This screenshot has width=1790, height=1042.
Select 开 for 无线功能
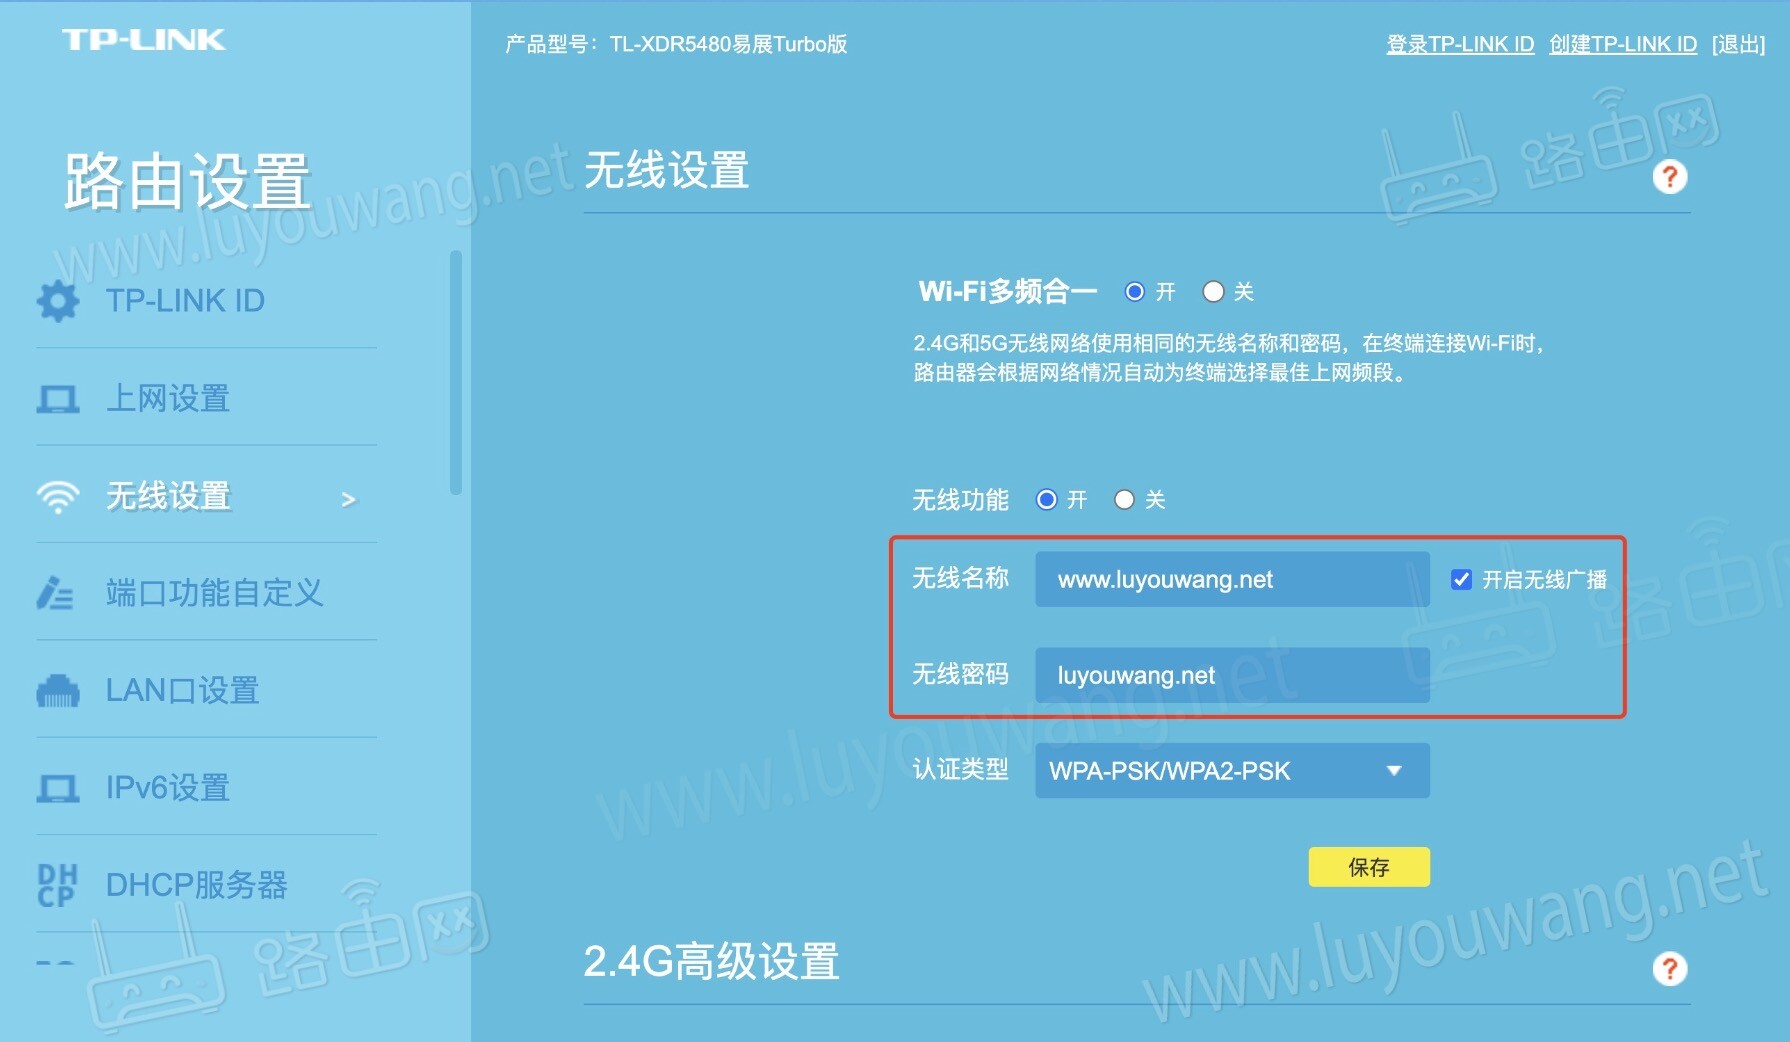pos(1046,499)
